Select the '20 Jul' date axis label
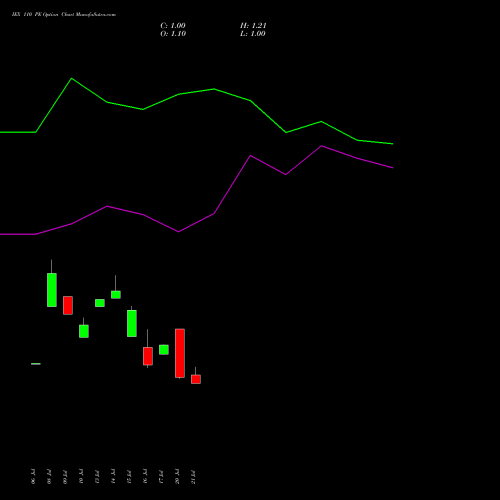 tap(177, 477)
